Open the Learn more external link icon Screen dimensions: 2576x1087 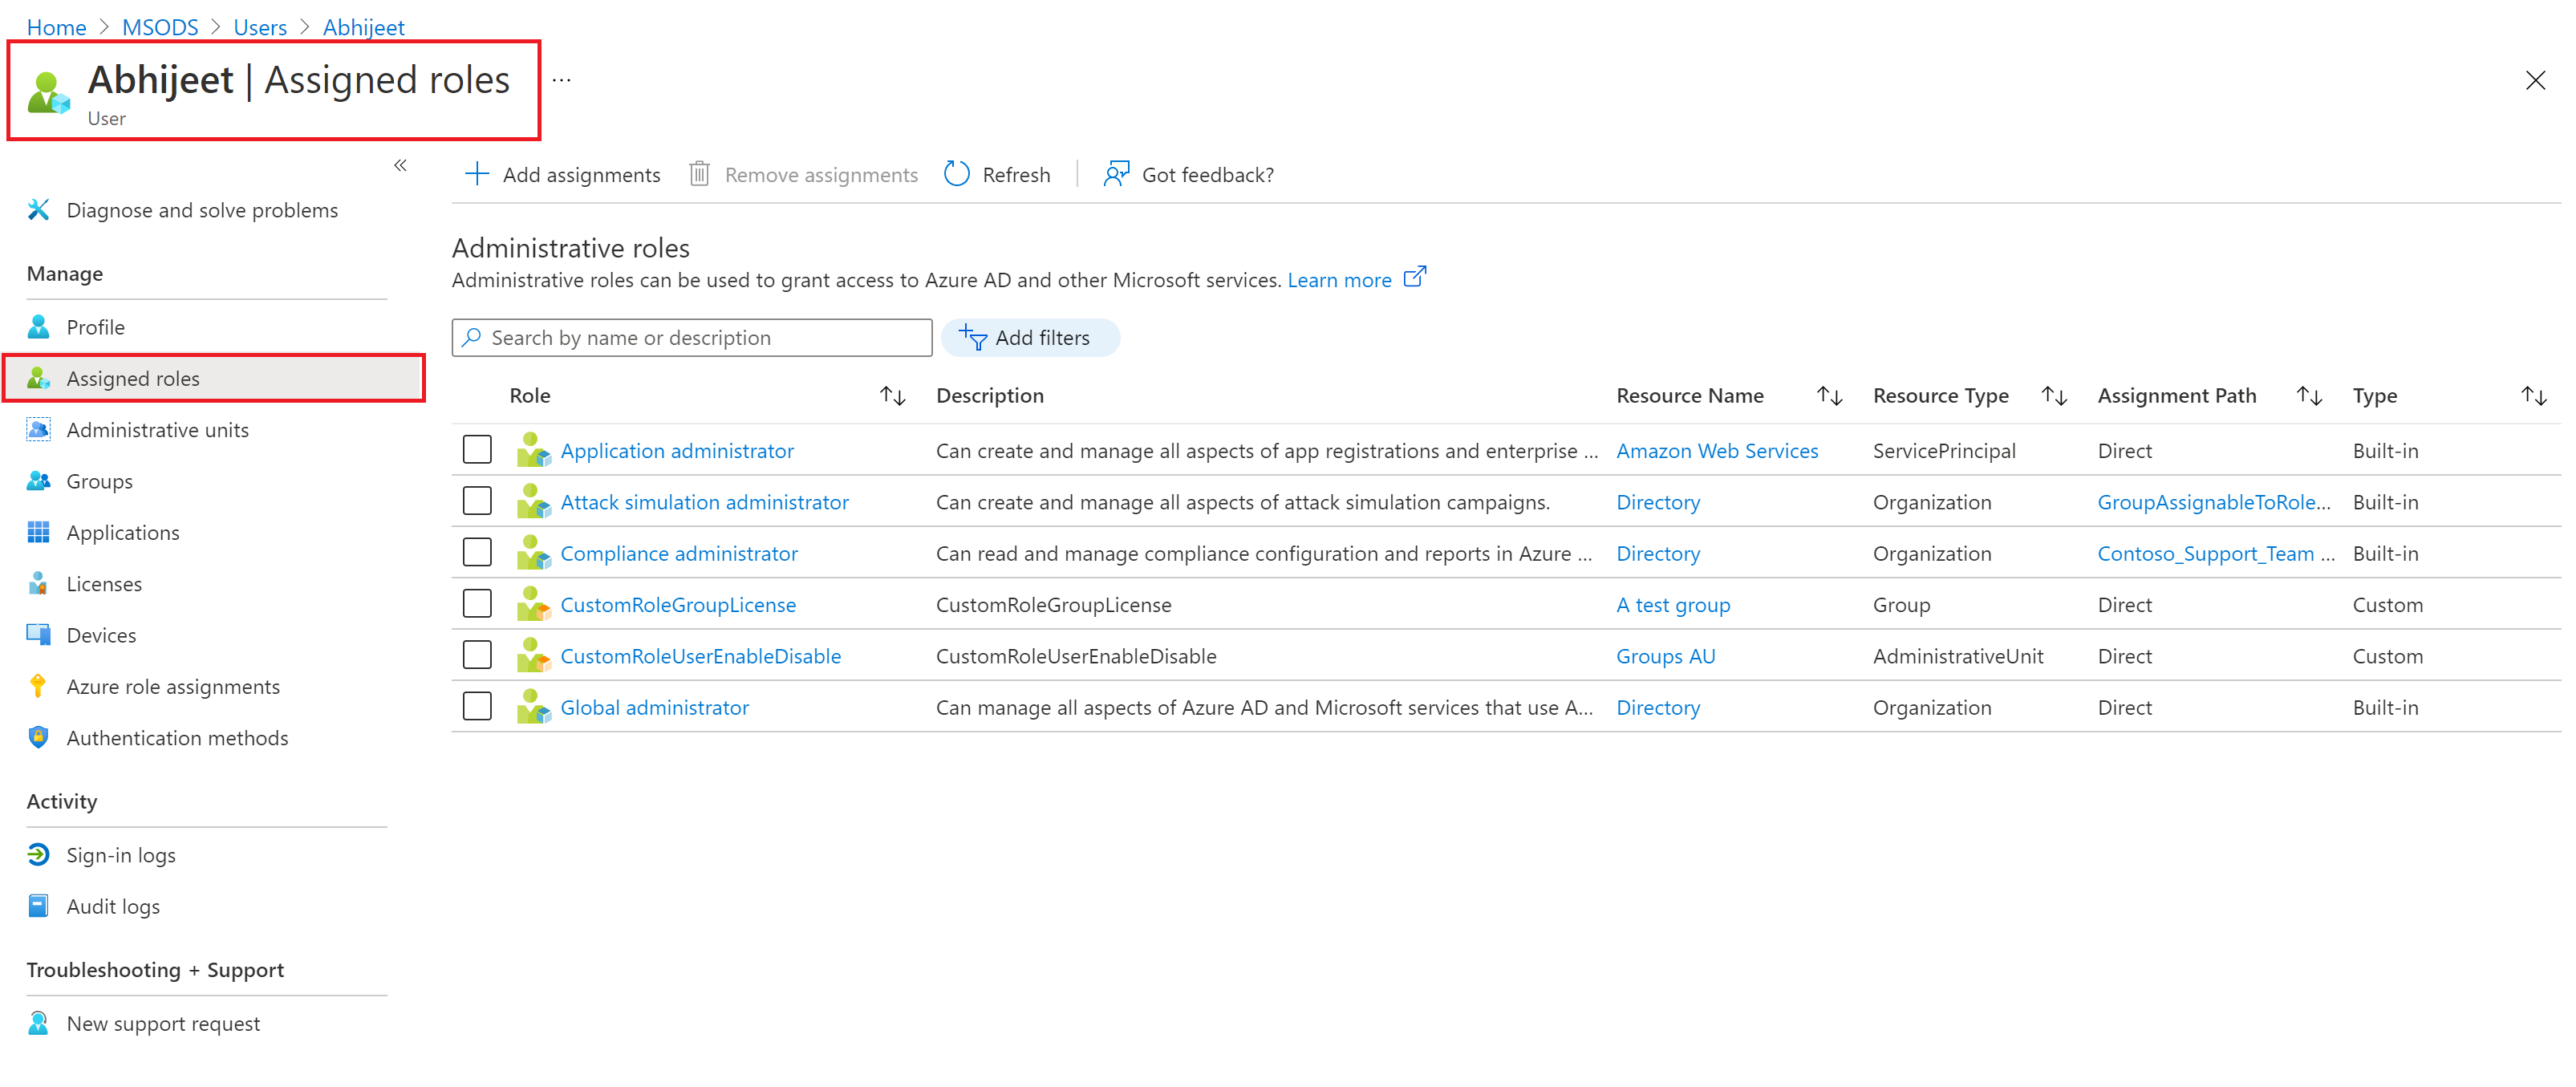(x=1414, y=277)
